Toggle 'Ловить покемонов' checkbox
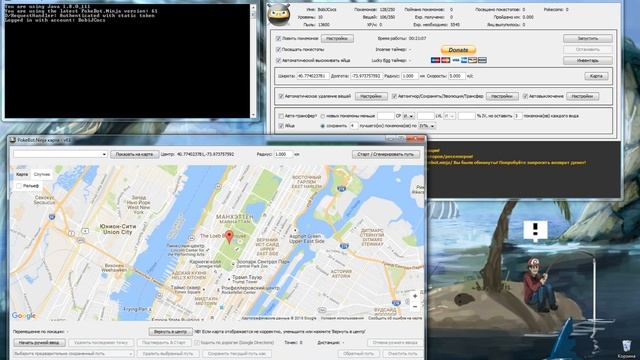Viewport: 640px width, 360px height. click(x=278, y=38)
